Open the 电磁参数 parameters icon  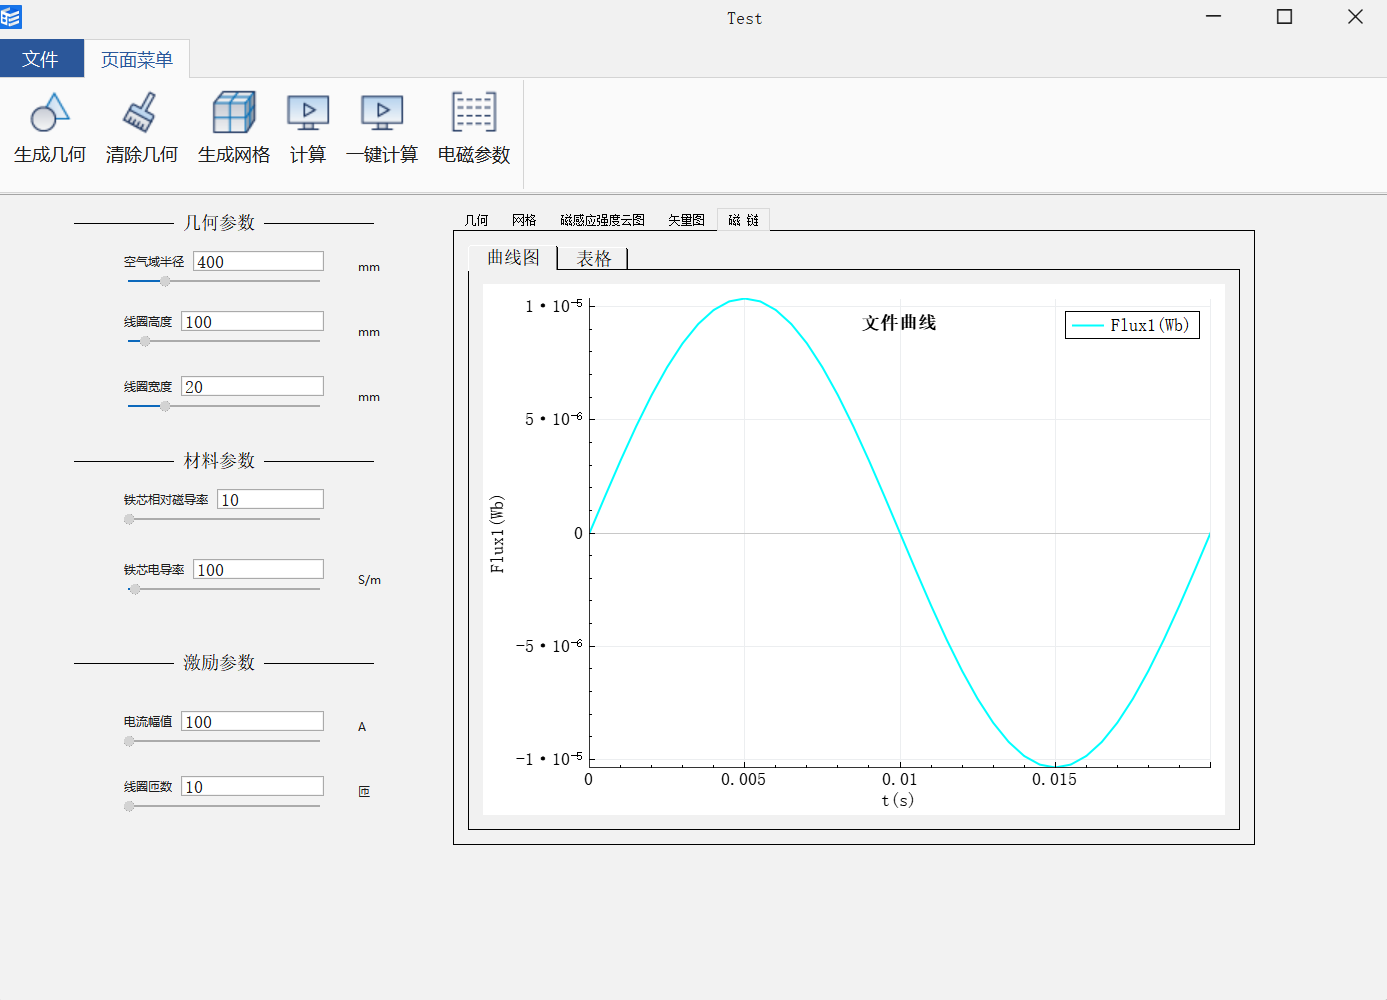tap(474, 112)
